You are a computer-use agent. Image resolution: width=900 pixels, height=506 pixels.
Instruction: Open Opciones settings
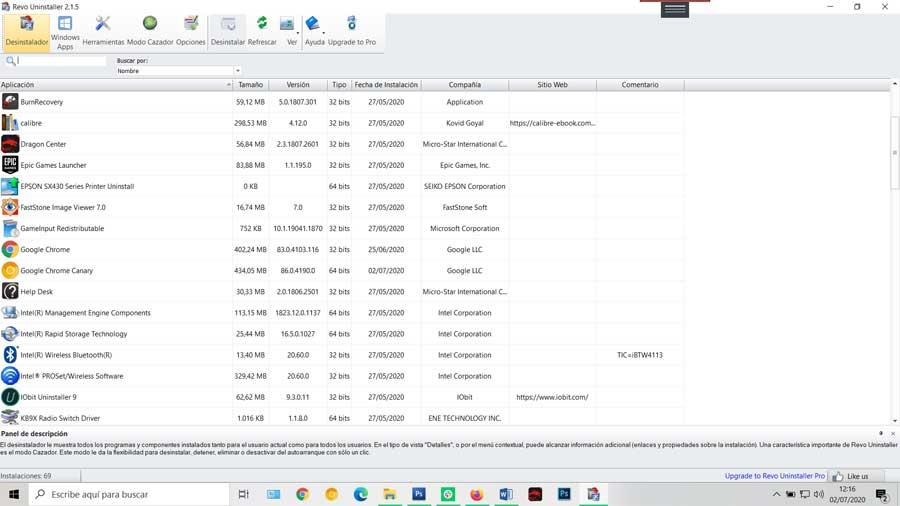click(191, 32)
